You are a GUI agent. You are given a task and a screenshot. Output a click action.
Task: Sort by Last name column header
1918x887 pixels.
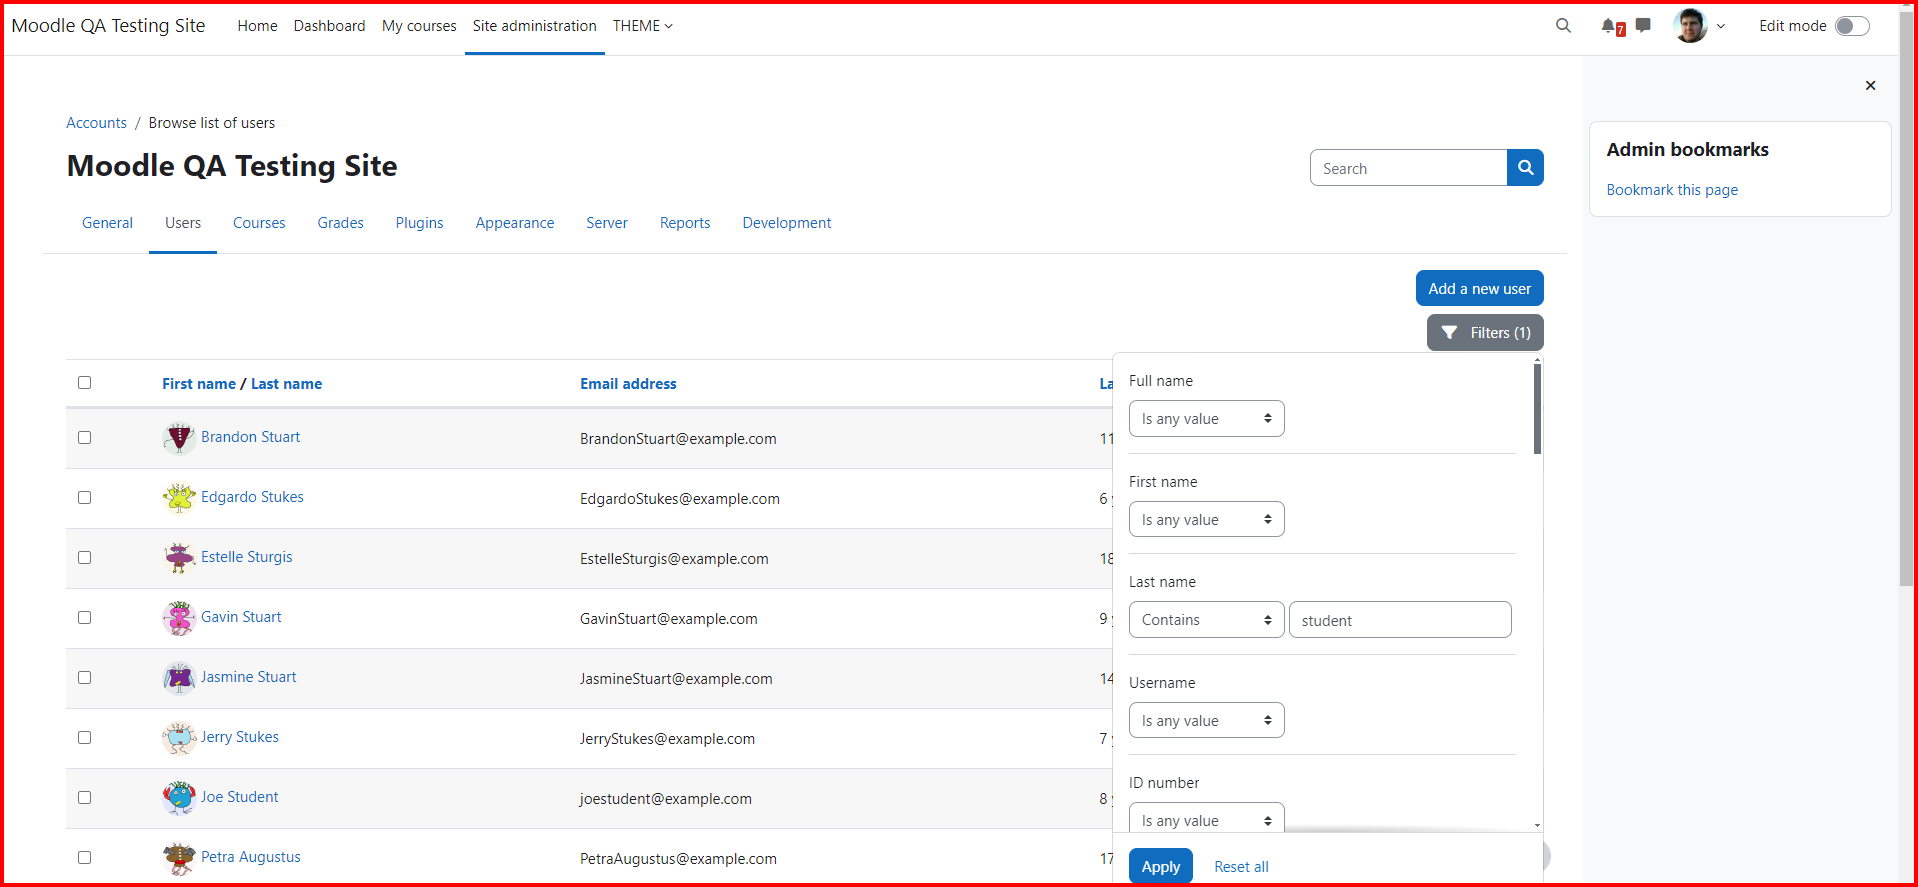[x=286, y=384]
